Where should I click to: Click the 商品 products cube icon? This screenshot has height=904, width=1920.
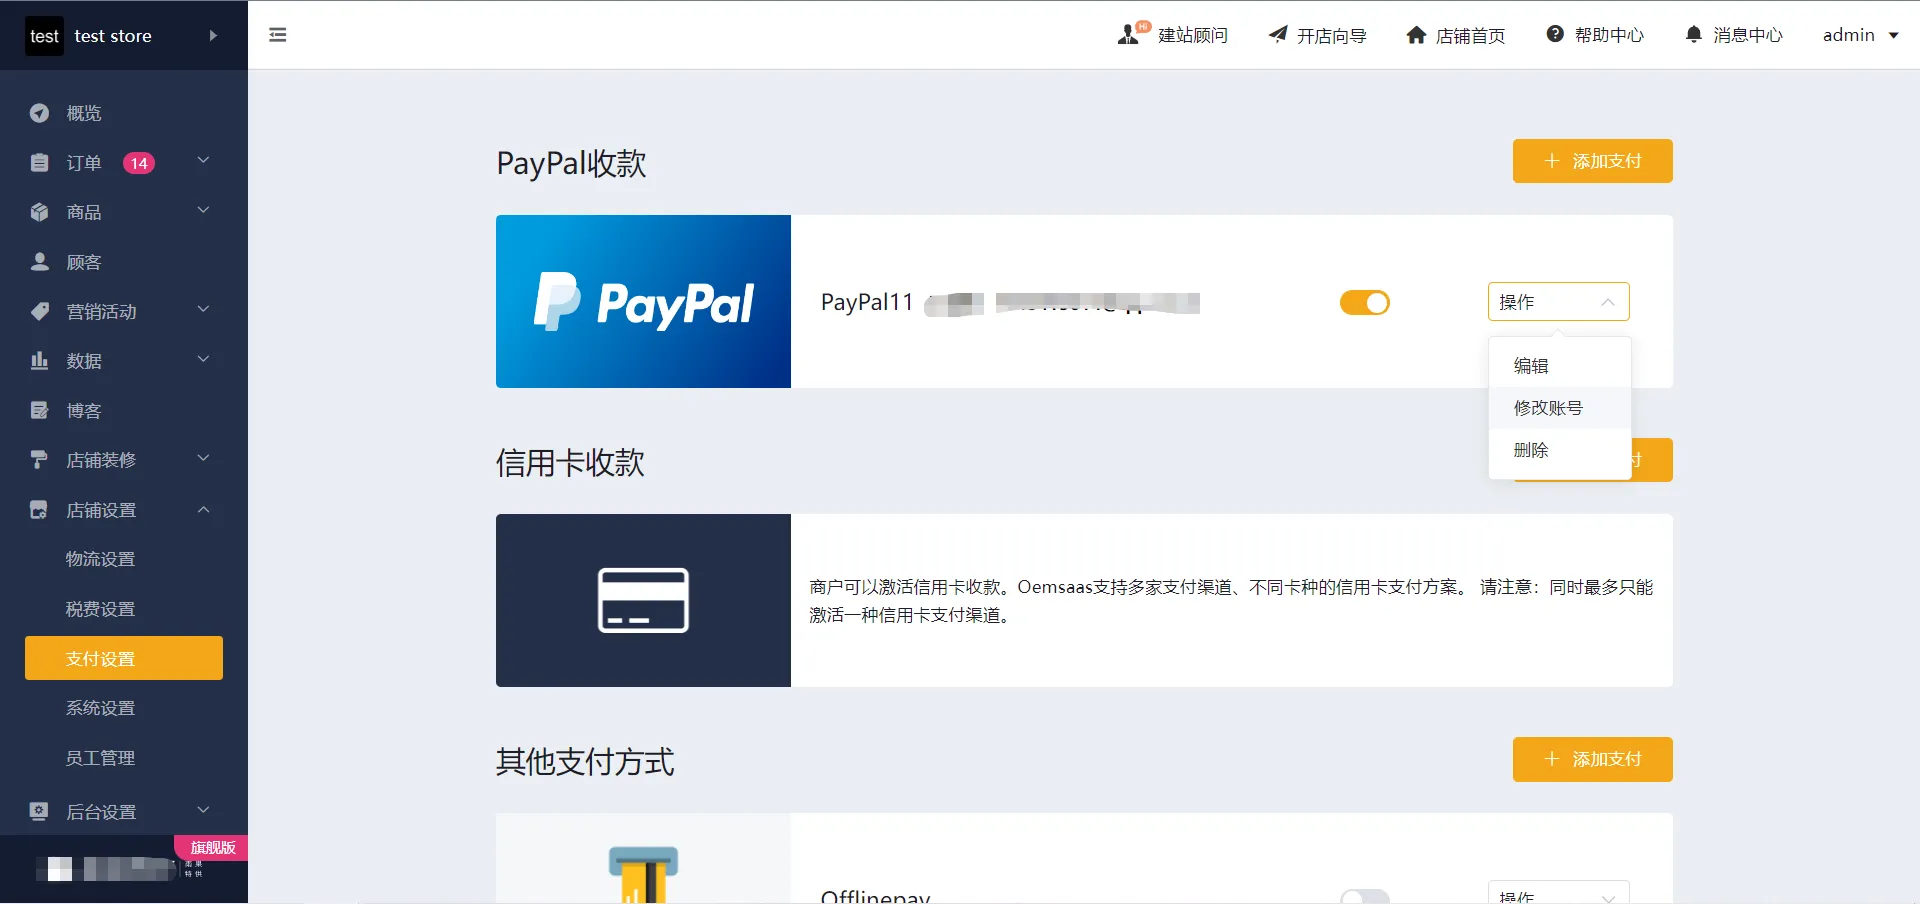point(39,212)
